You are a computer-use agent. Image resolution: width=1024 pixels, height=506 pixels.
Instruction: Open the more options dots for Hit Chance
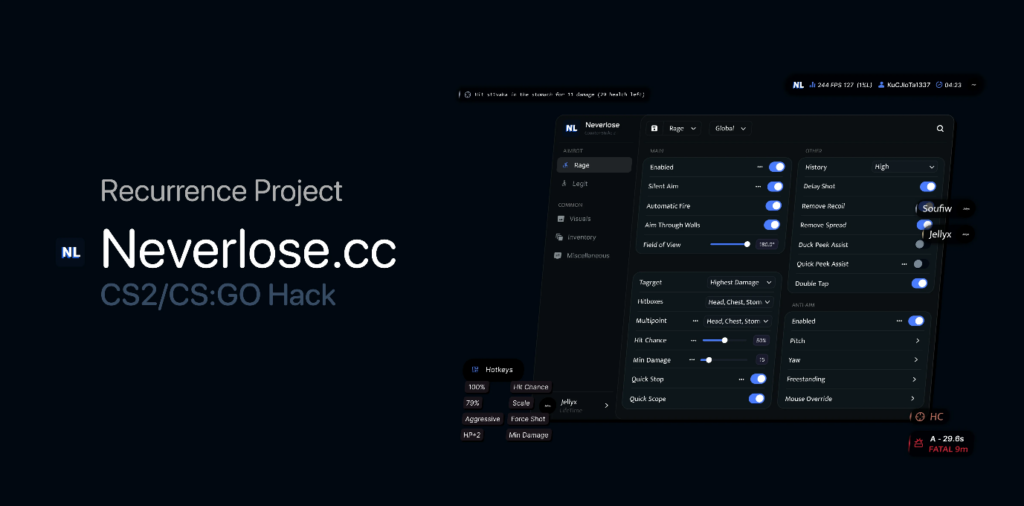click(x=693, y=340)
